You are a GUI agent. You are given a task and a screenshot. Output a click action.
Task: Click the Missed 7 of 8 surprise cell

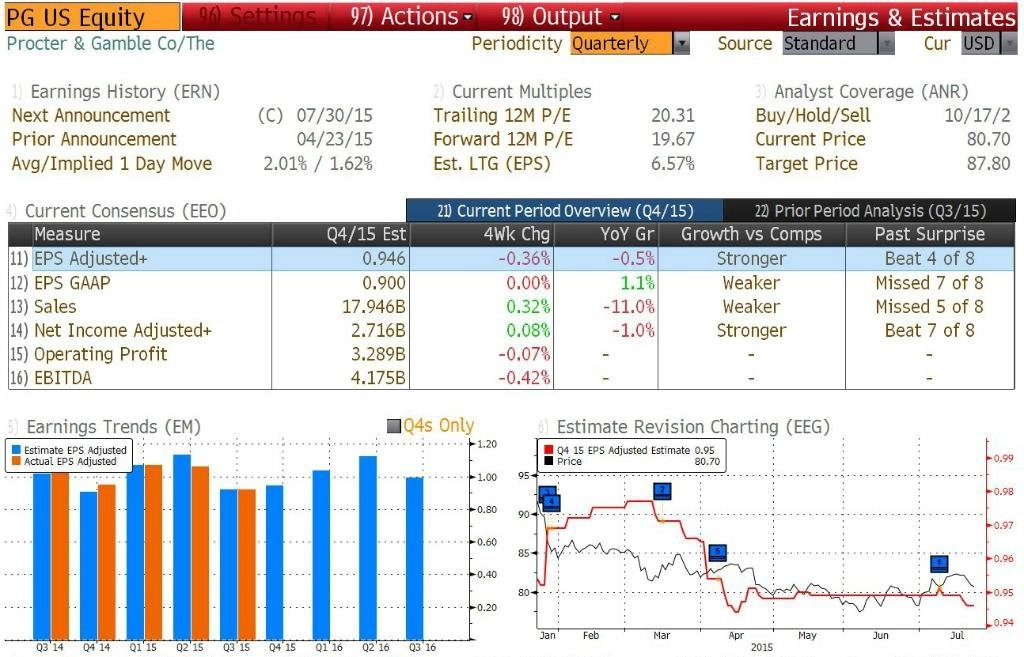[929, 283]
